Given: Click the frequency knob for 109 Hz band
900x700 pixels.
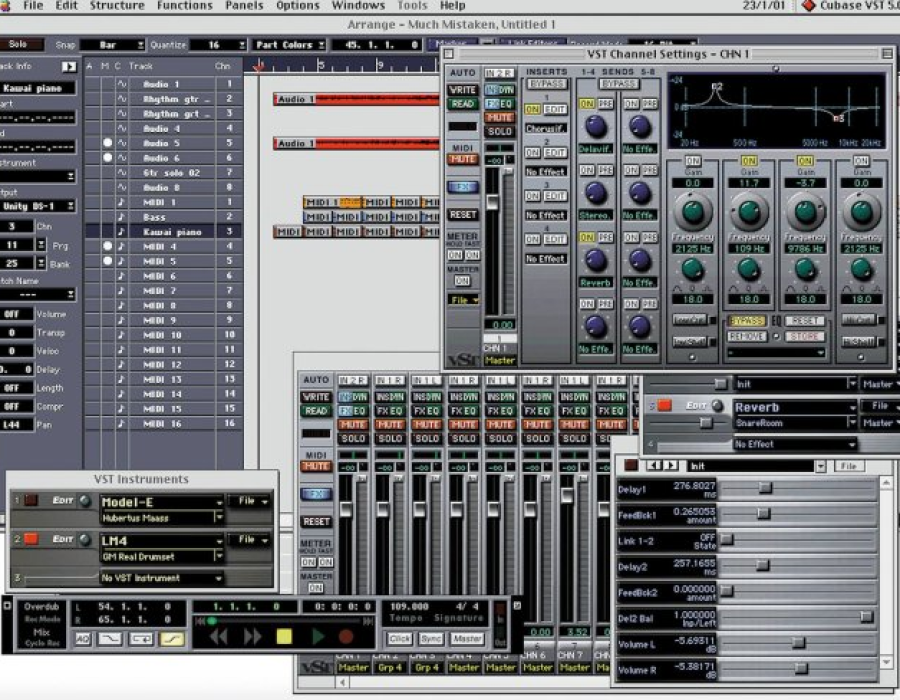Looking at the screenshot, I should (748, 268).
